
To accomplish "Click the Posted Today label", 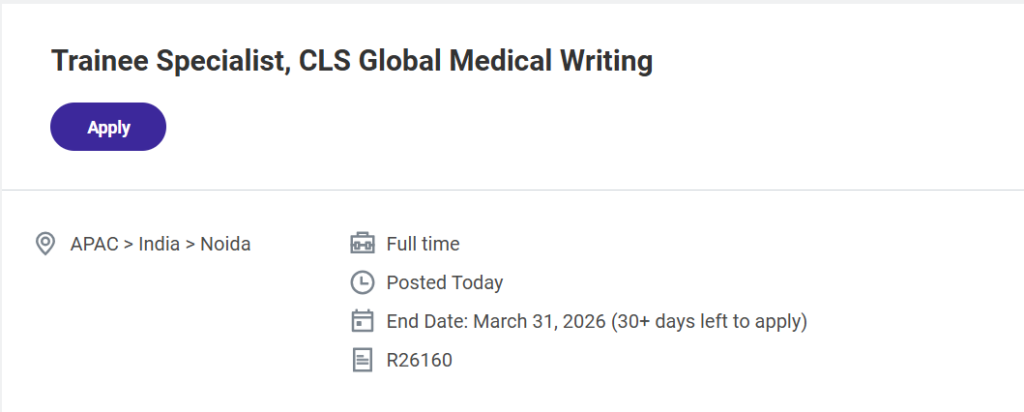I will (x=445, y=283).
